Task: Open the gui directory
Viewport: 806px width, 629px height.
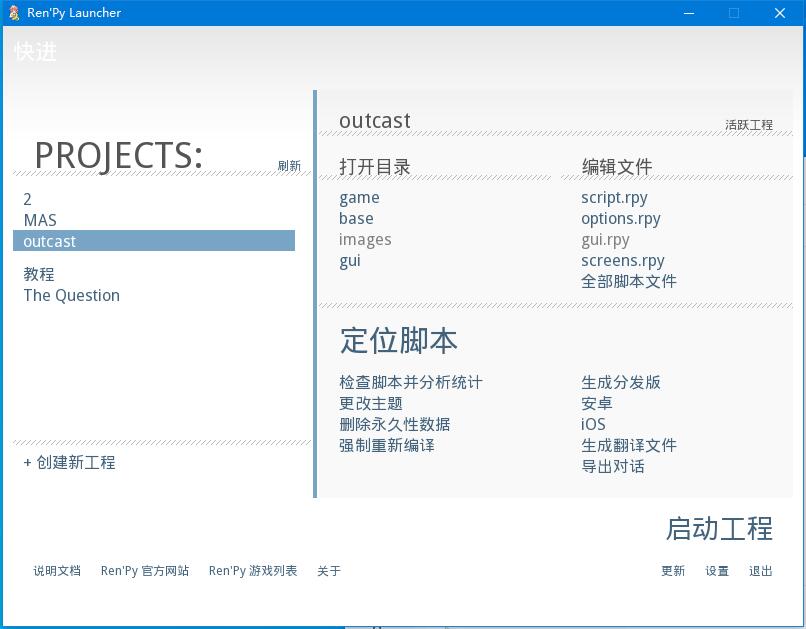Action: point(350,261)
